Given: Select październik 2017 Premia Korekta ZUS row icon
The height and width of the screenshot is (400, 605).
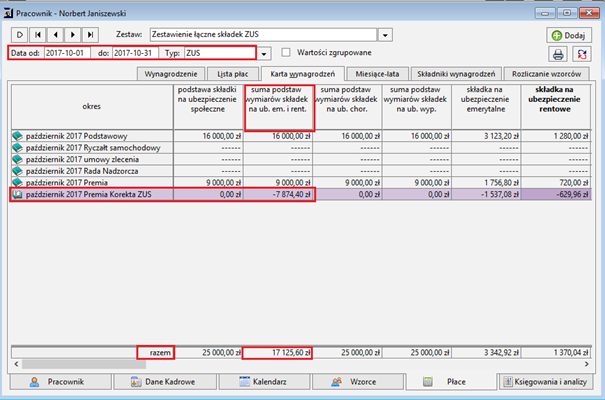Looking at the screenshot, I should click(17, 194).
